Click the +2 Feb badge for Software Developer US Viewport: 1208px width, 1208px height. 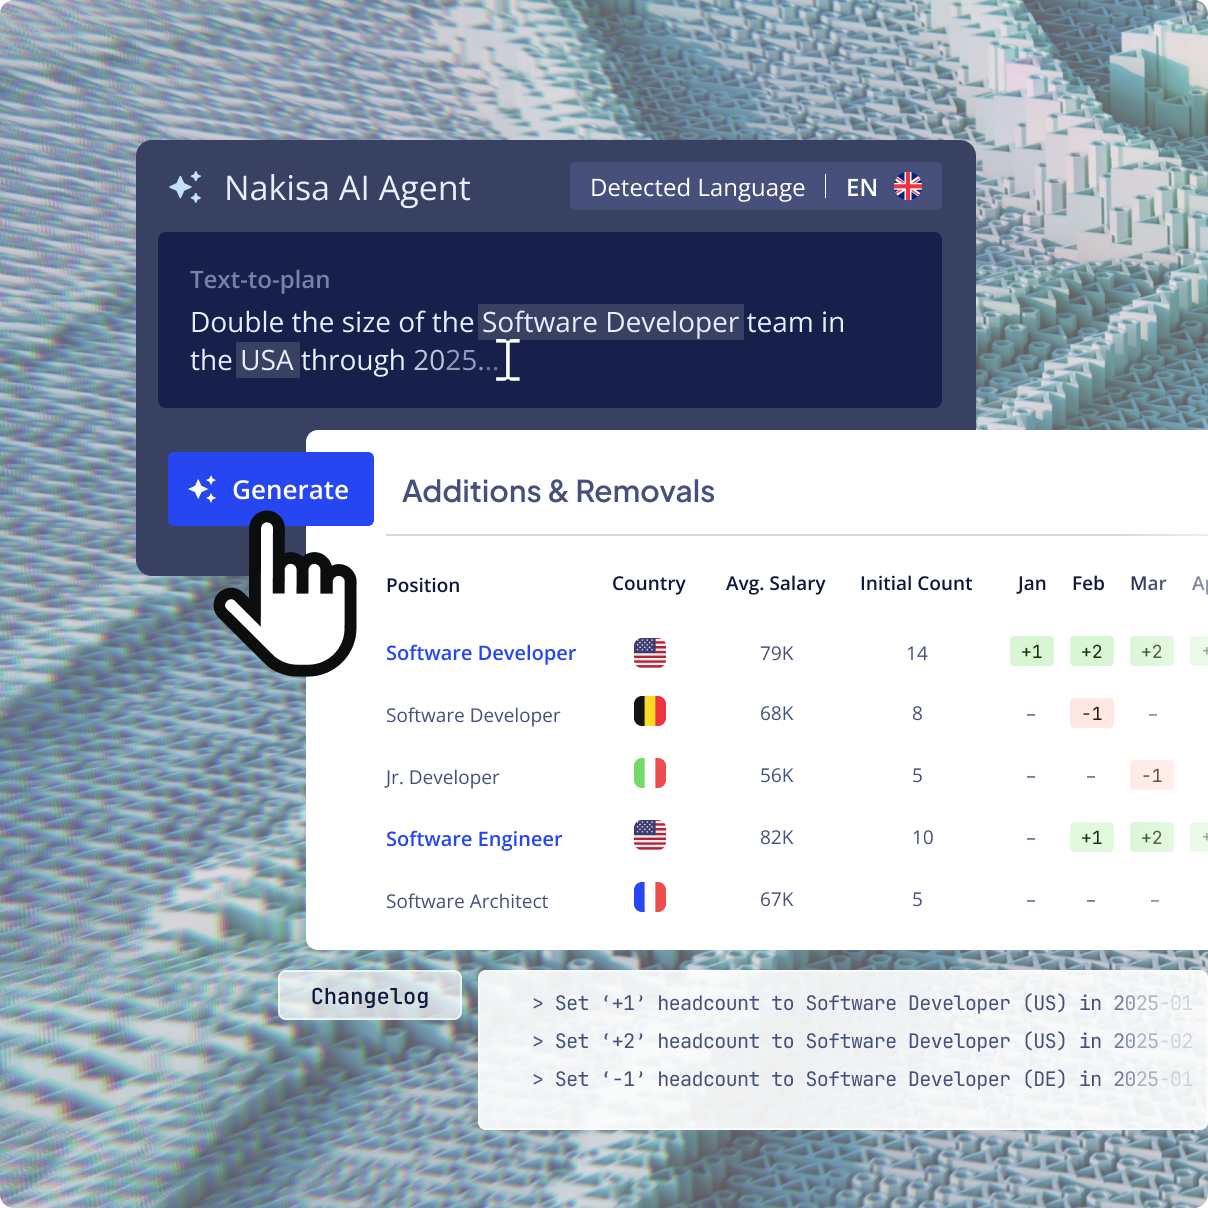(x=1092, y=652)
